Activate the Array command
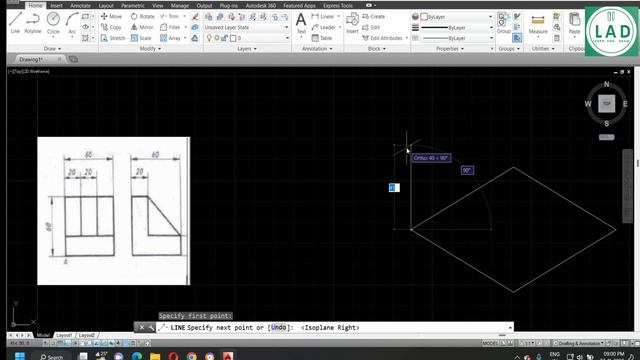This screenshot has width=640, height=360. click(x=171, y=38)
